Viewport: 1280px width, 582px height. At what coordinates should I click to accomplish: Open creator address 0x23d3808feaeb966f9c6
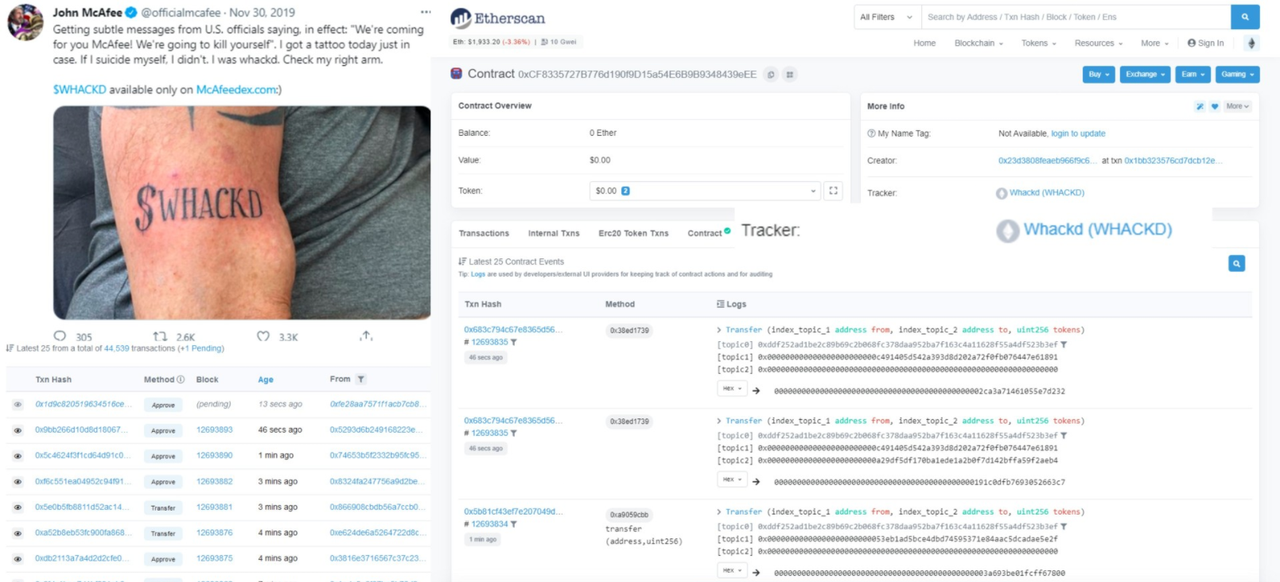pos(1047,160)
